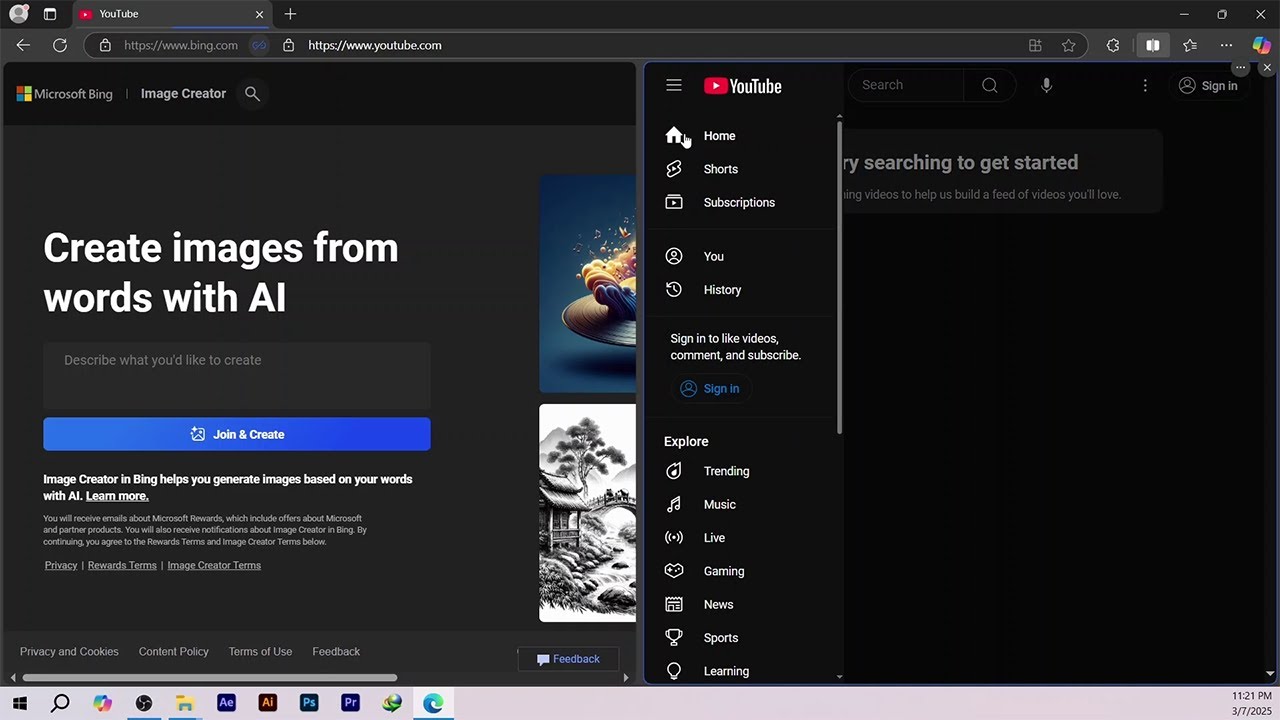Go to Home in YouTube sidebar
The image size is (1280, 720).
(740, 136)
